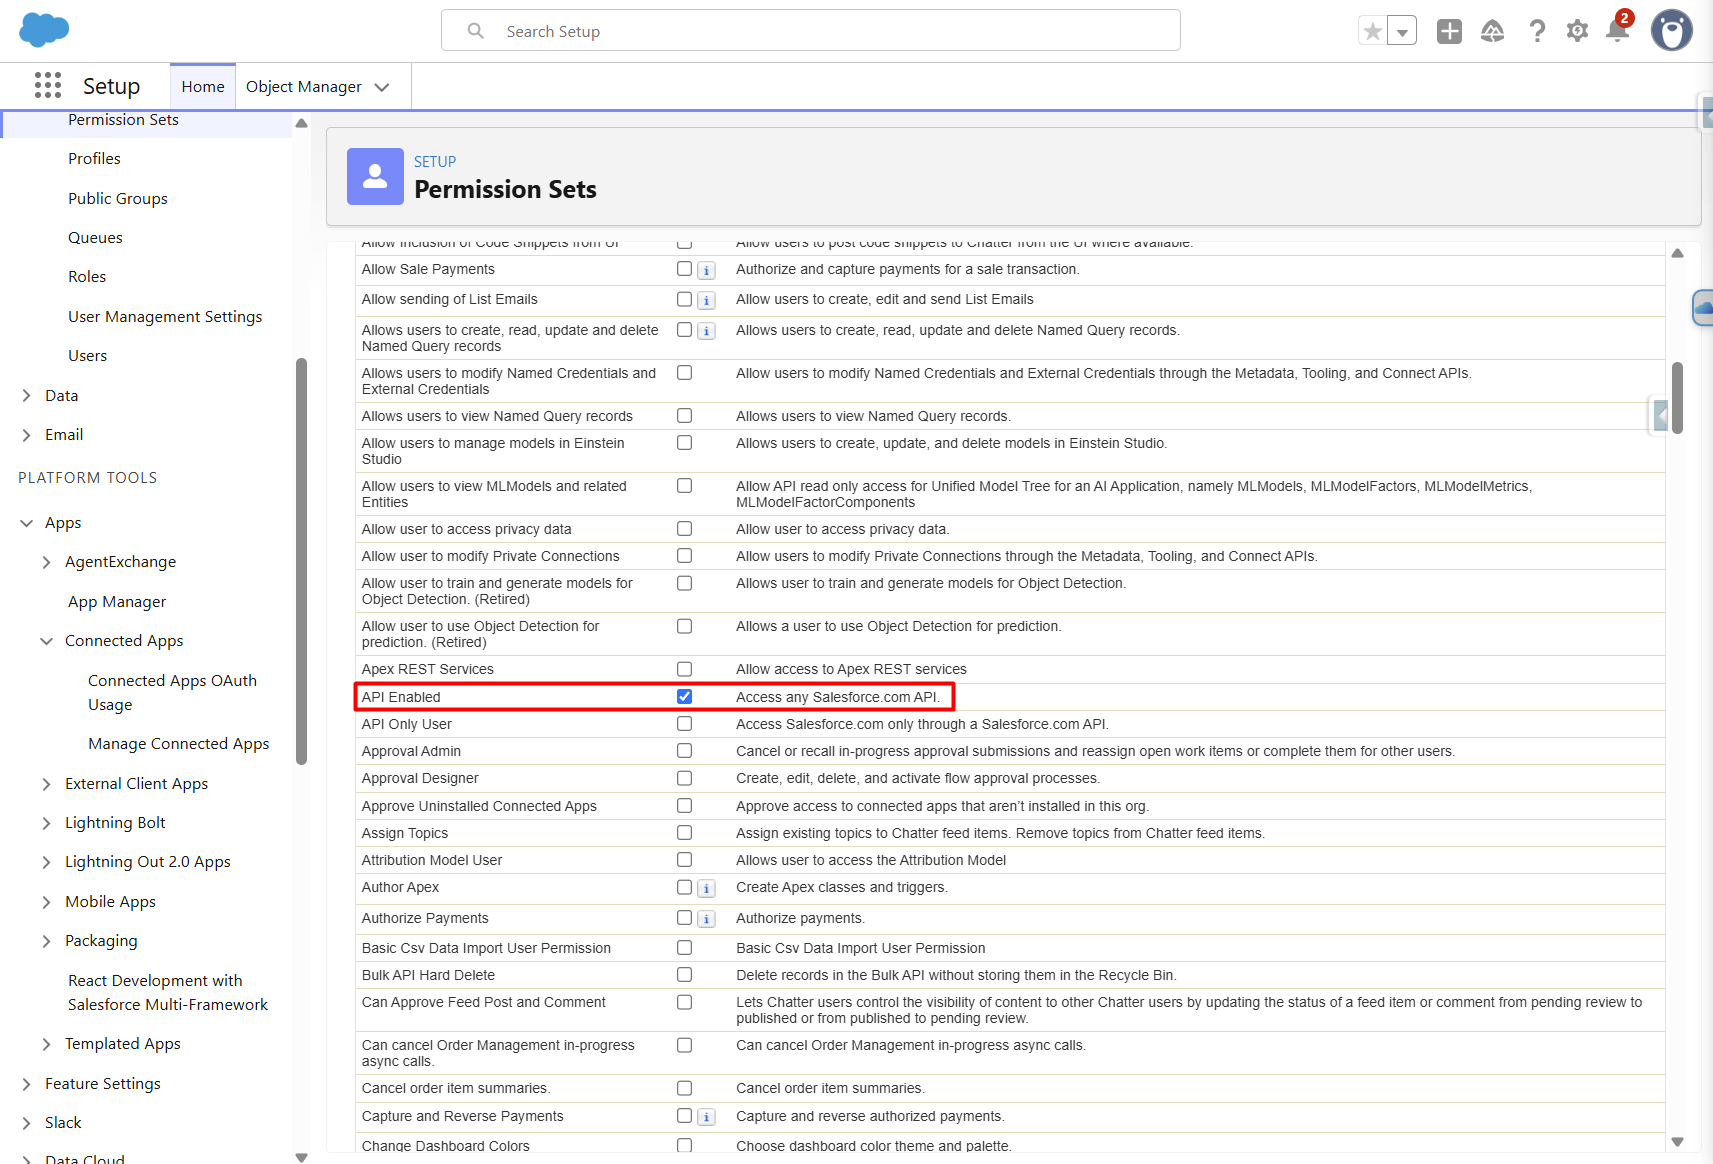Expand the Slack section chevron
Image resolution: width=1713 pixels, height=1164 pixels.
pyautogui.click(x=27, y=1123)
